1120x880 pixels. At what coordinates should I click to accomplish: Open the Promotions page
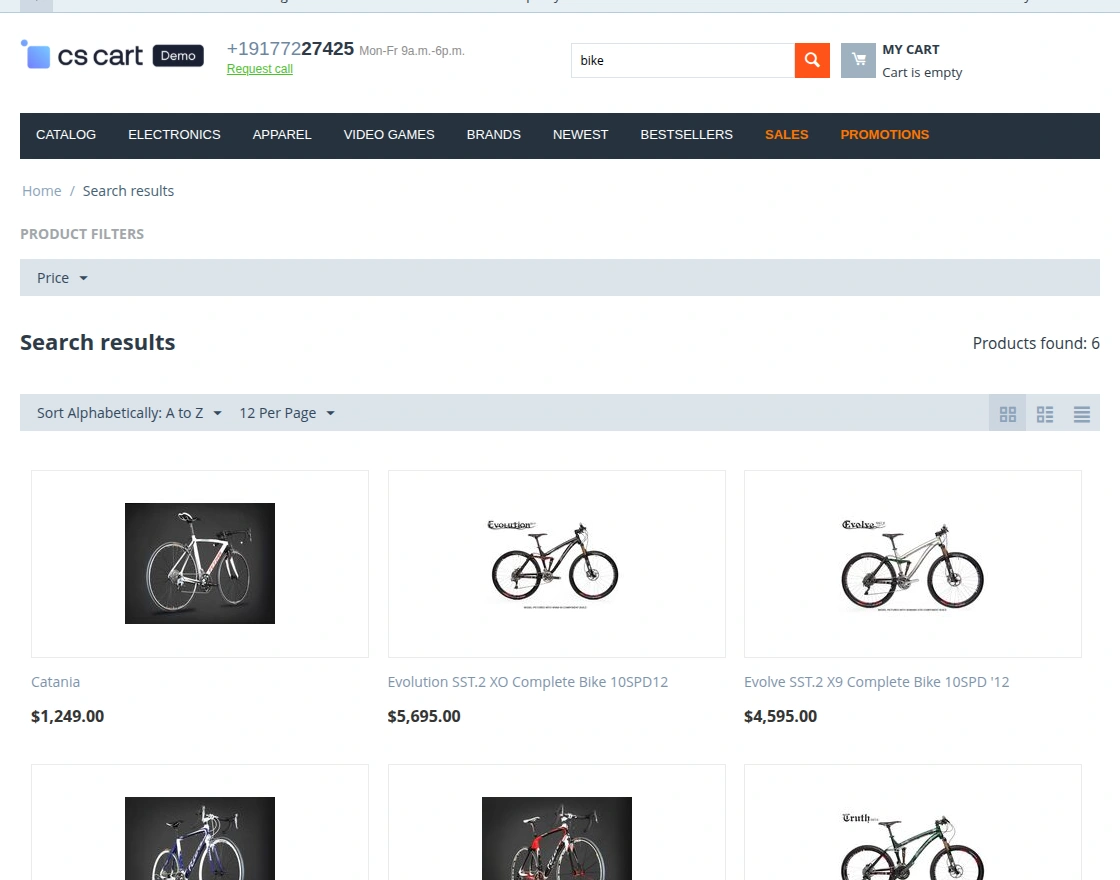pyautogui.click(x=884, y=135)
